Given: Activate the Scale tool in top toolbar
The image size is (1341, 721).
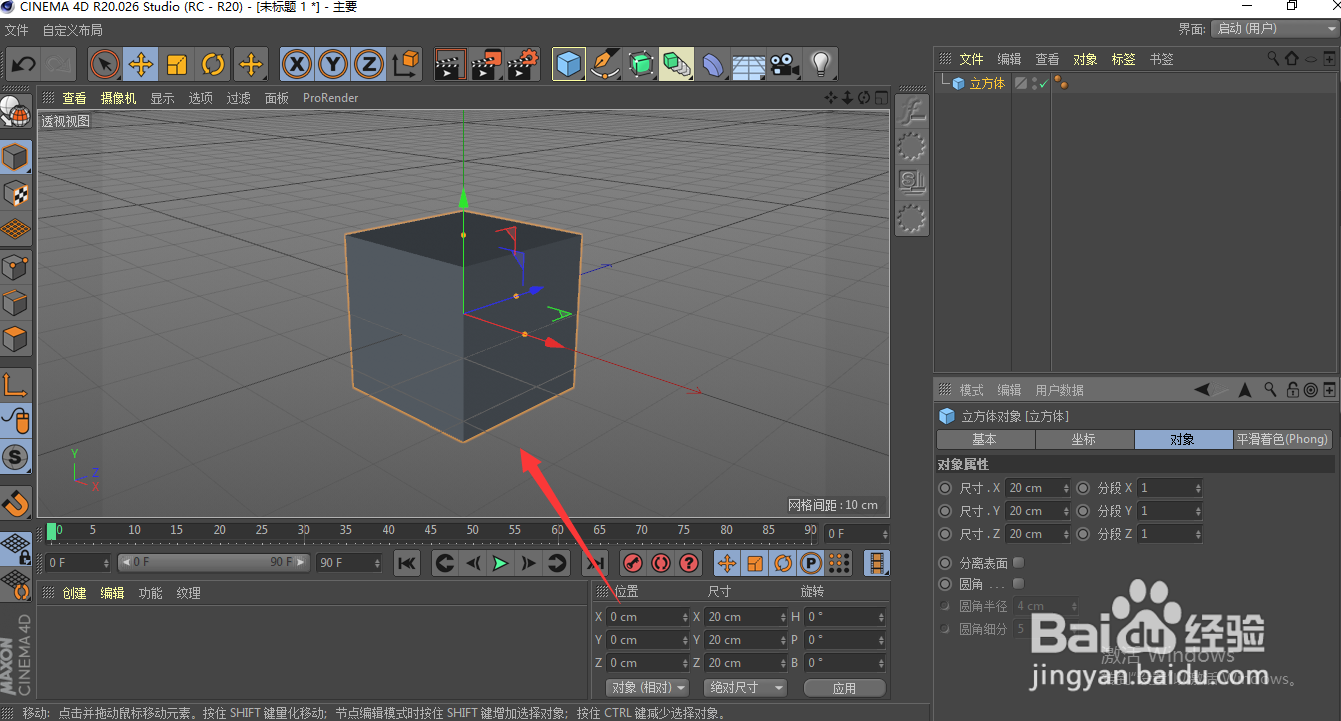Looking at the screenshot, I should pos(177,65).
